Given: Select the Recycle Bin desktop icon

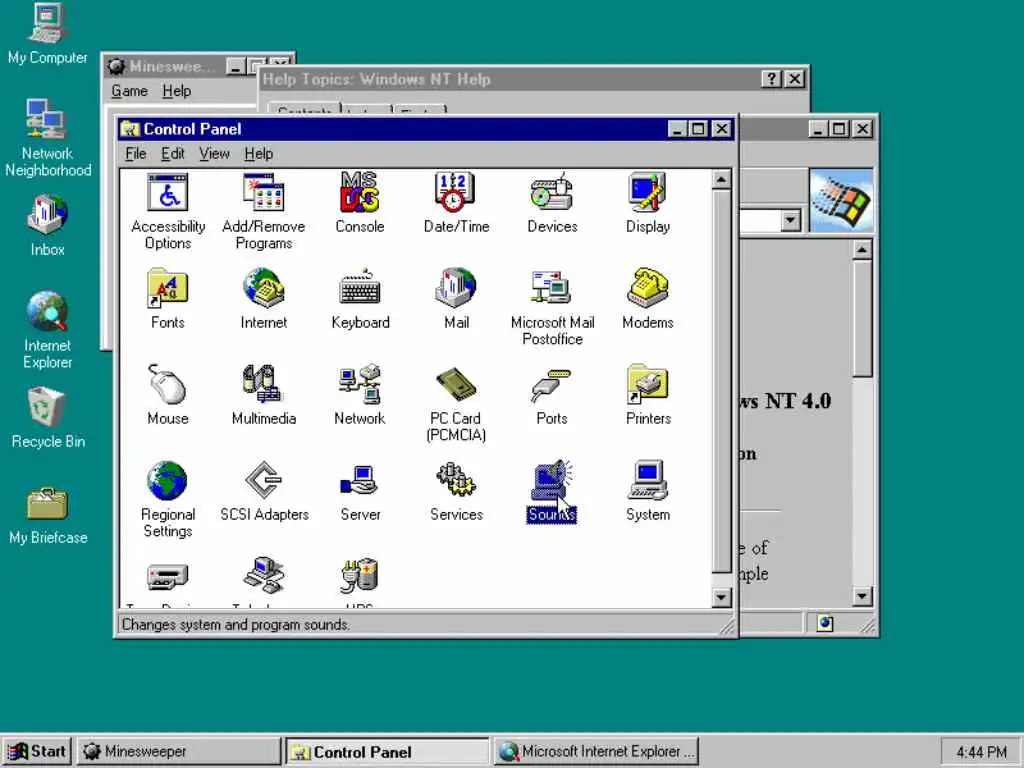Looking at the screenshot, I should tap(48, 417).
